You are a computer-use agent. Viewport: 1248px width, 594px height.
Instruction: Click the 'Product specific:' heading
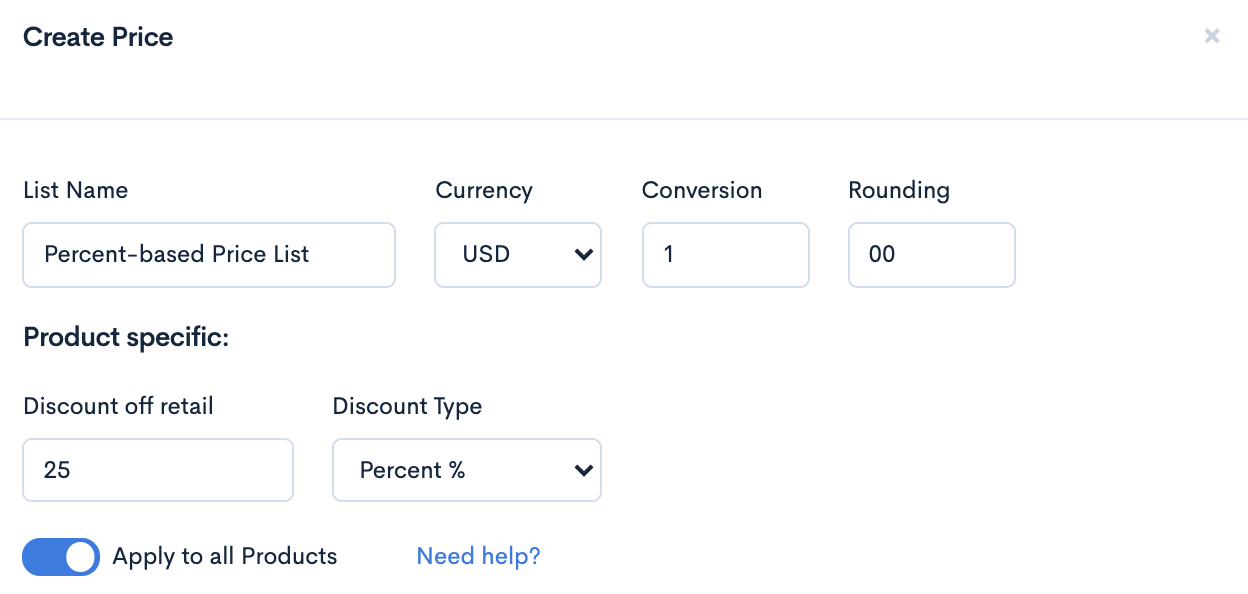(x=126, y=338)
